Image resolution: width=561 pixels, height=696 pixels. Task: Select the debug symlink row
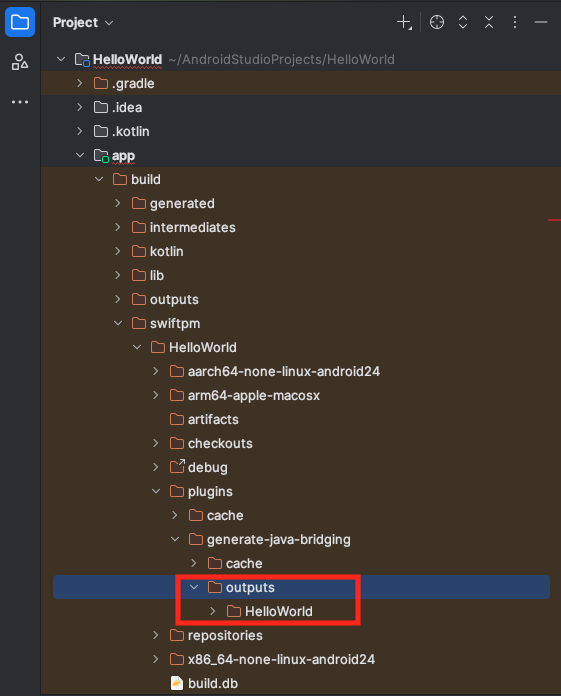tap(301, 467)
